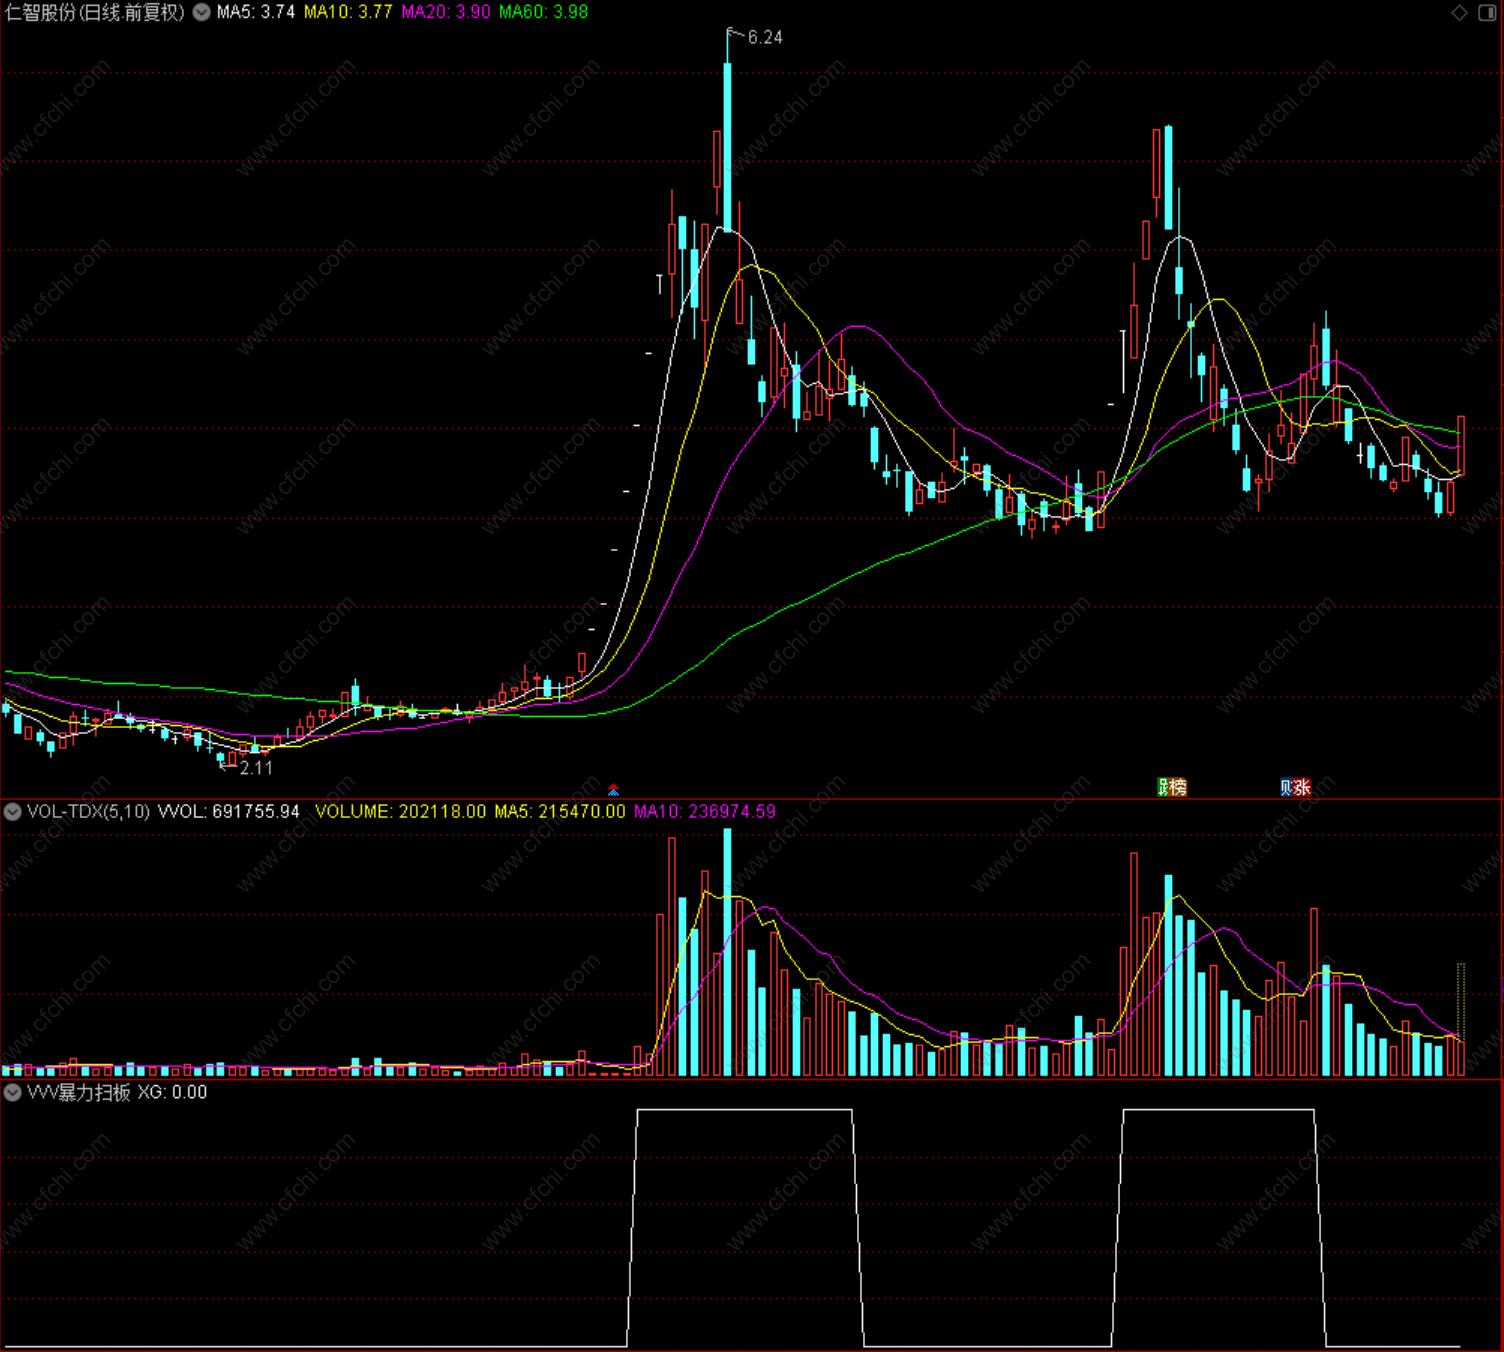Click the volume MA10: 236974.59 label
Screen dimensions: 1504x1352
pyautogui.click(x=705, y=812)
